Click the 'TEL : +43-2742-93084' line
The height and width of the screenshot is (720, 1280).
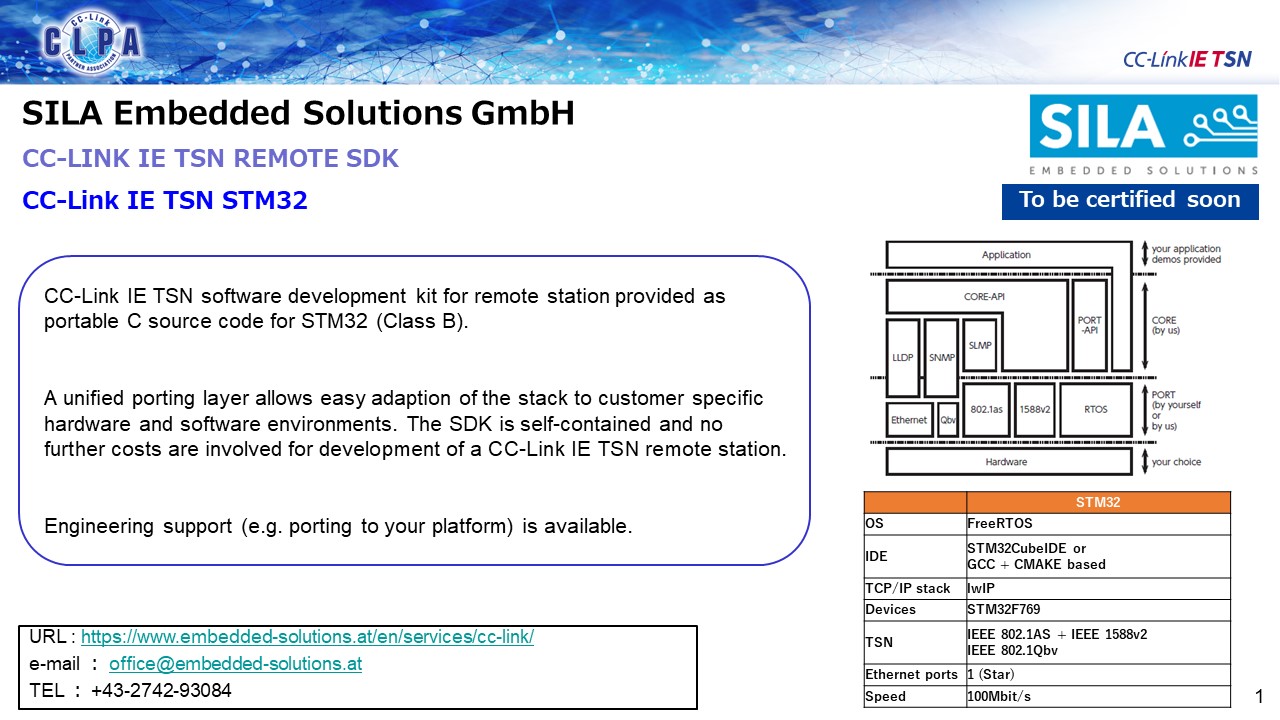(x=131, y=690)
